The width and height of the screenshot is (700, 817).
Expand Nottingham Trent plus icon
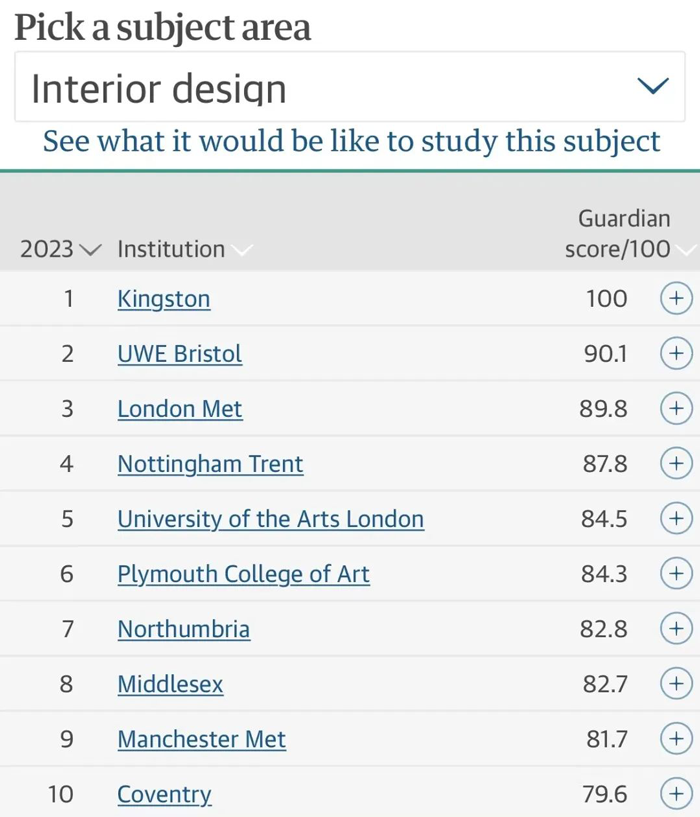(x=676, y=463)
